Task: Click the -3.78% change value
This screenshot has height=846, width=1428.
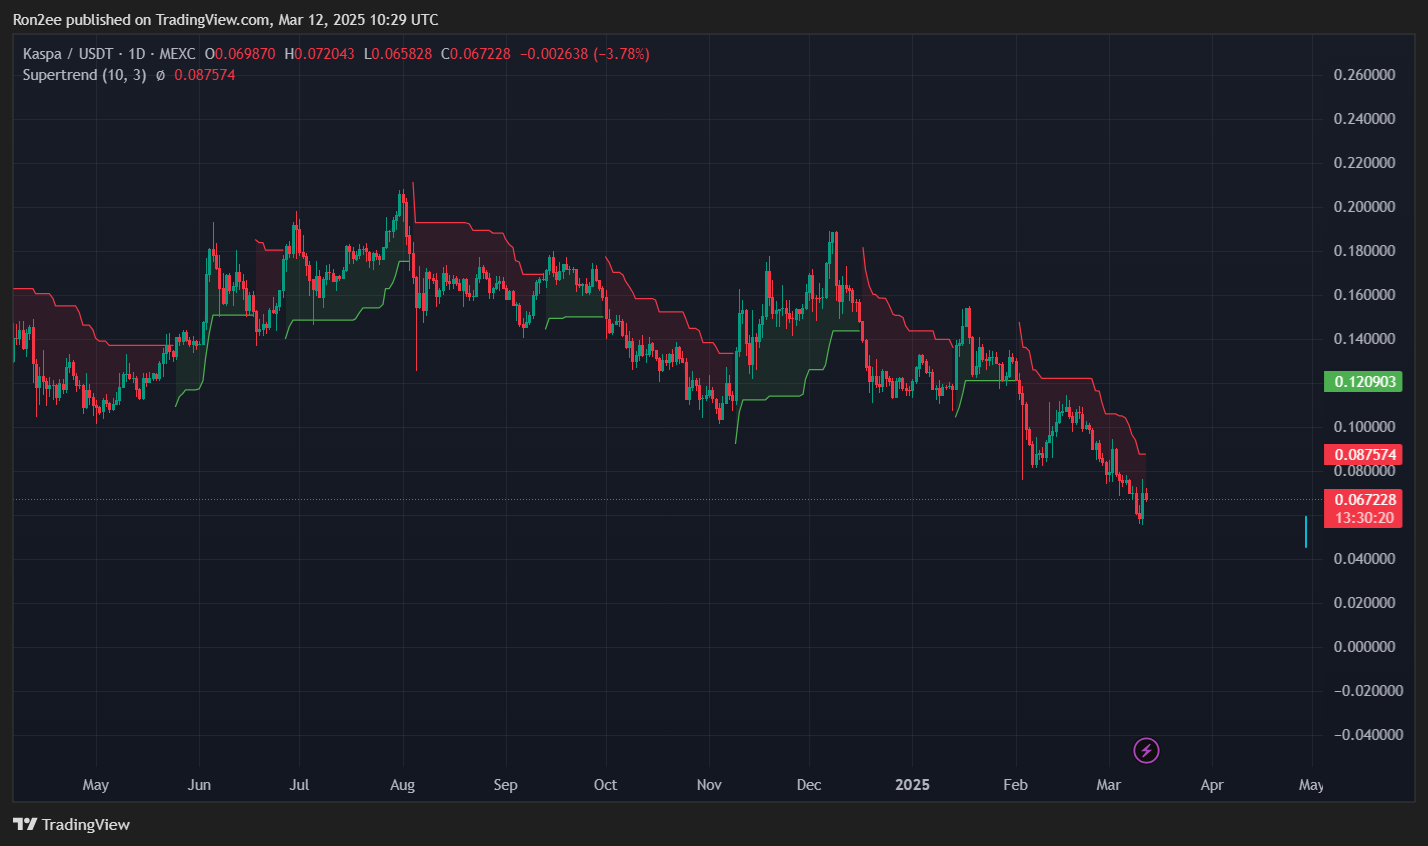Action: pyautogui.click(x=621, y=53)
